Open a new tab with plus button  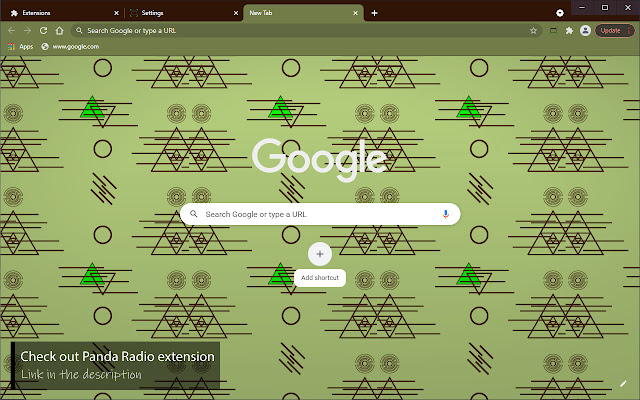tap(374, 13)
